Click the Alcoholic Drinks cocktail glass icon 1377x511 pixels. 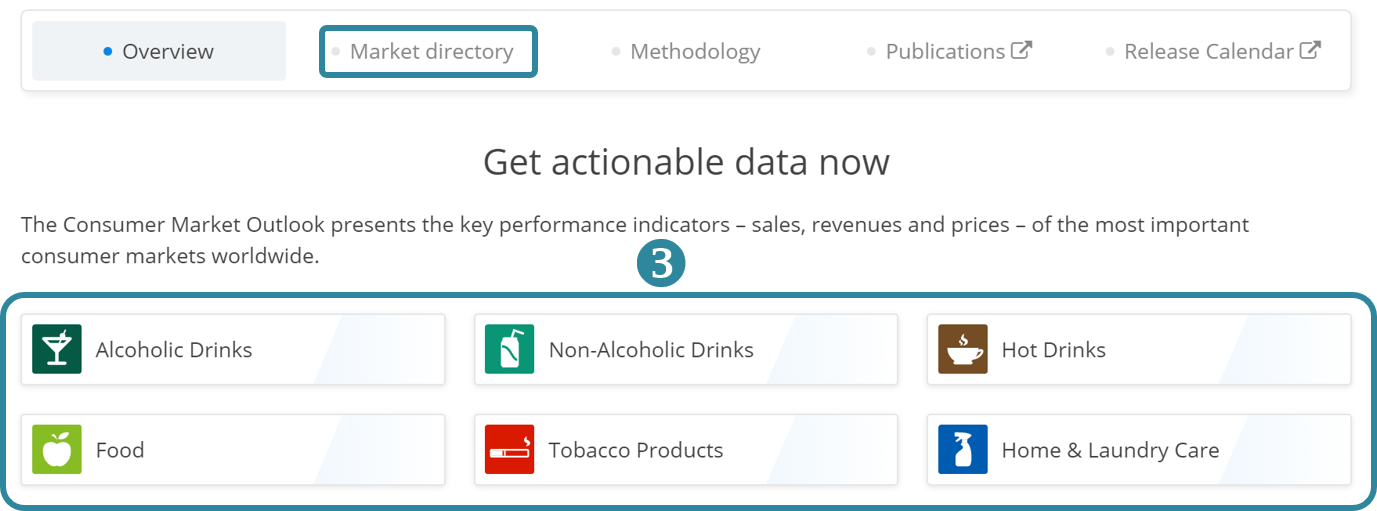[x=57, y=350]
